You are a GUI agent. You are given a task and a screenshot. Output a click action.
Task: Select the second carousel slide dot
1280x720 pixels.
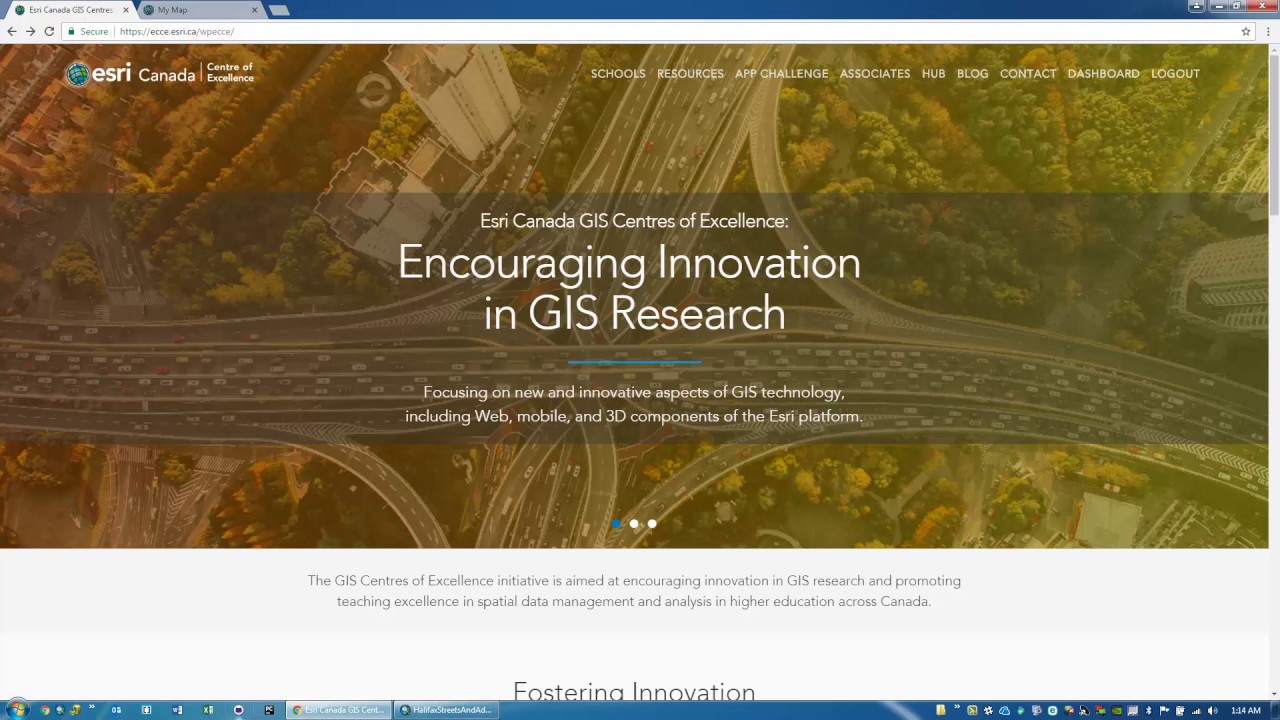[634, 524]
